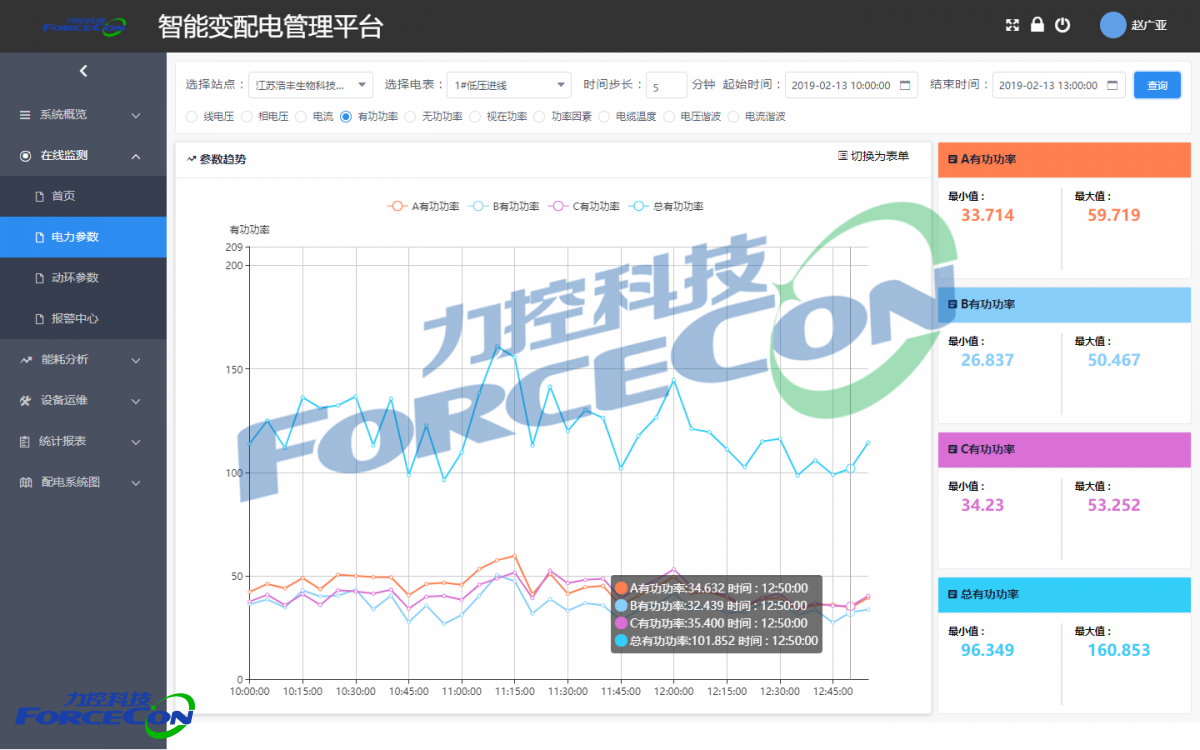Open 电力参数 in the sidebar
The width and height of the screenshot is (1200, 750).
coord(83,237)
